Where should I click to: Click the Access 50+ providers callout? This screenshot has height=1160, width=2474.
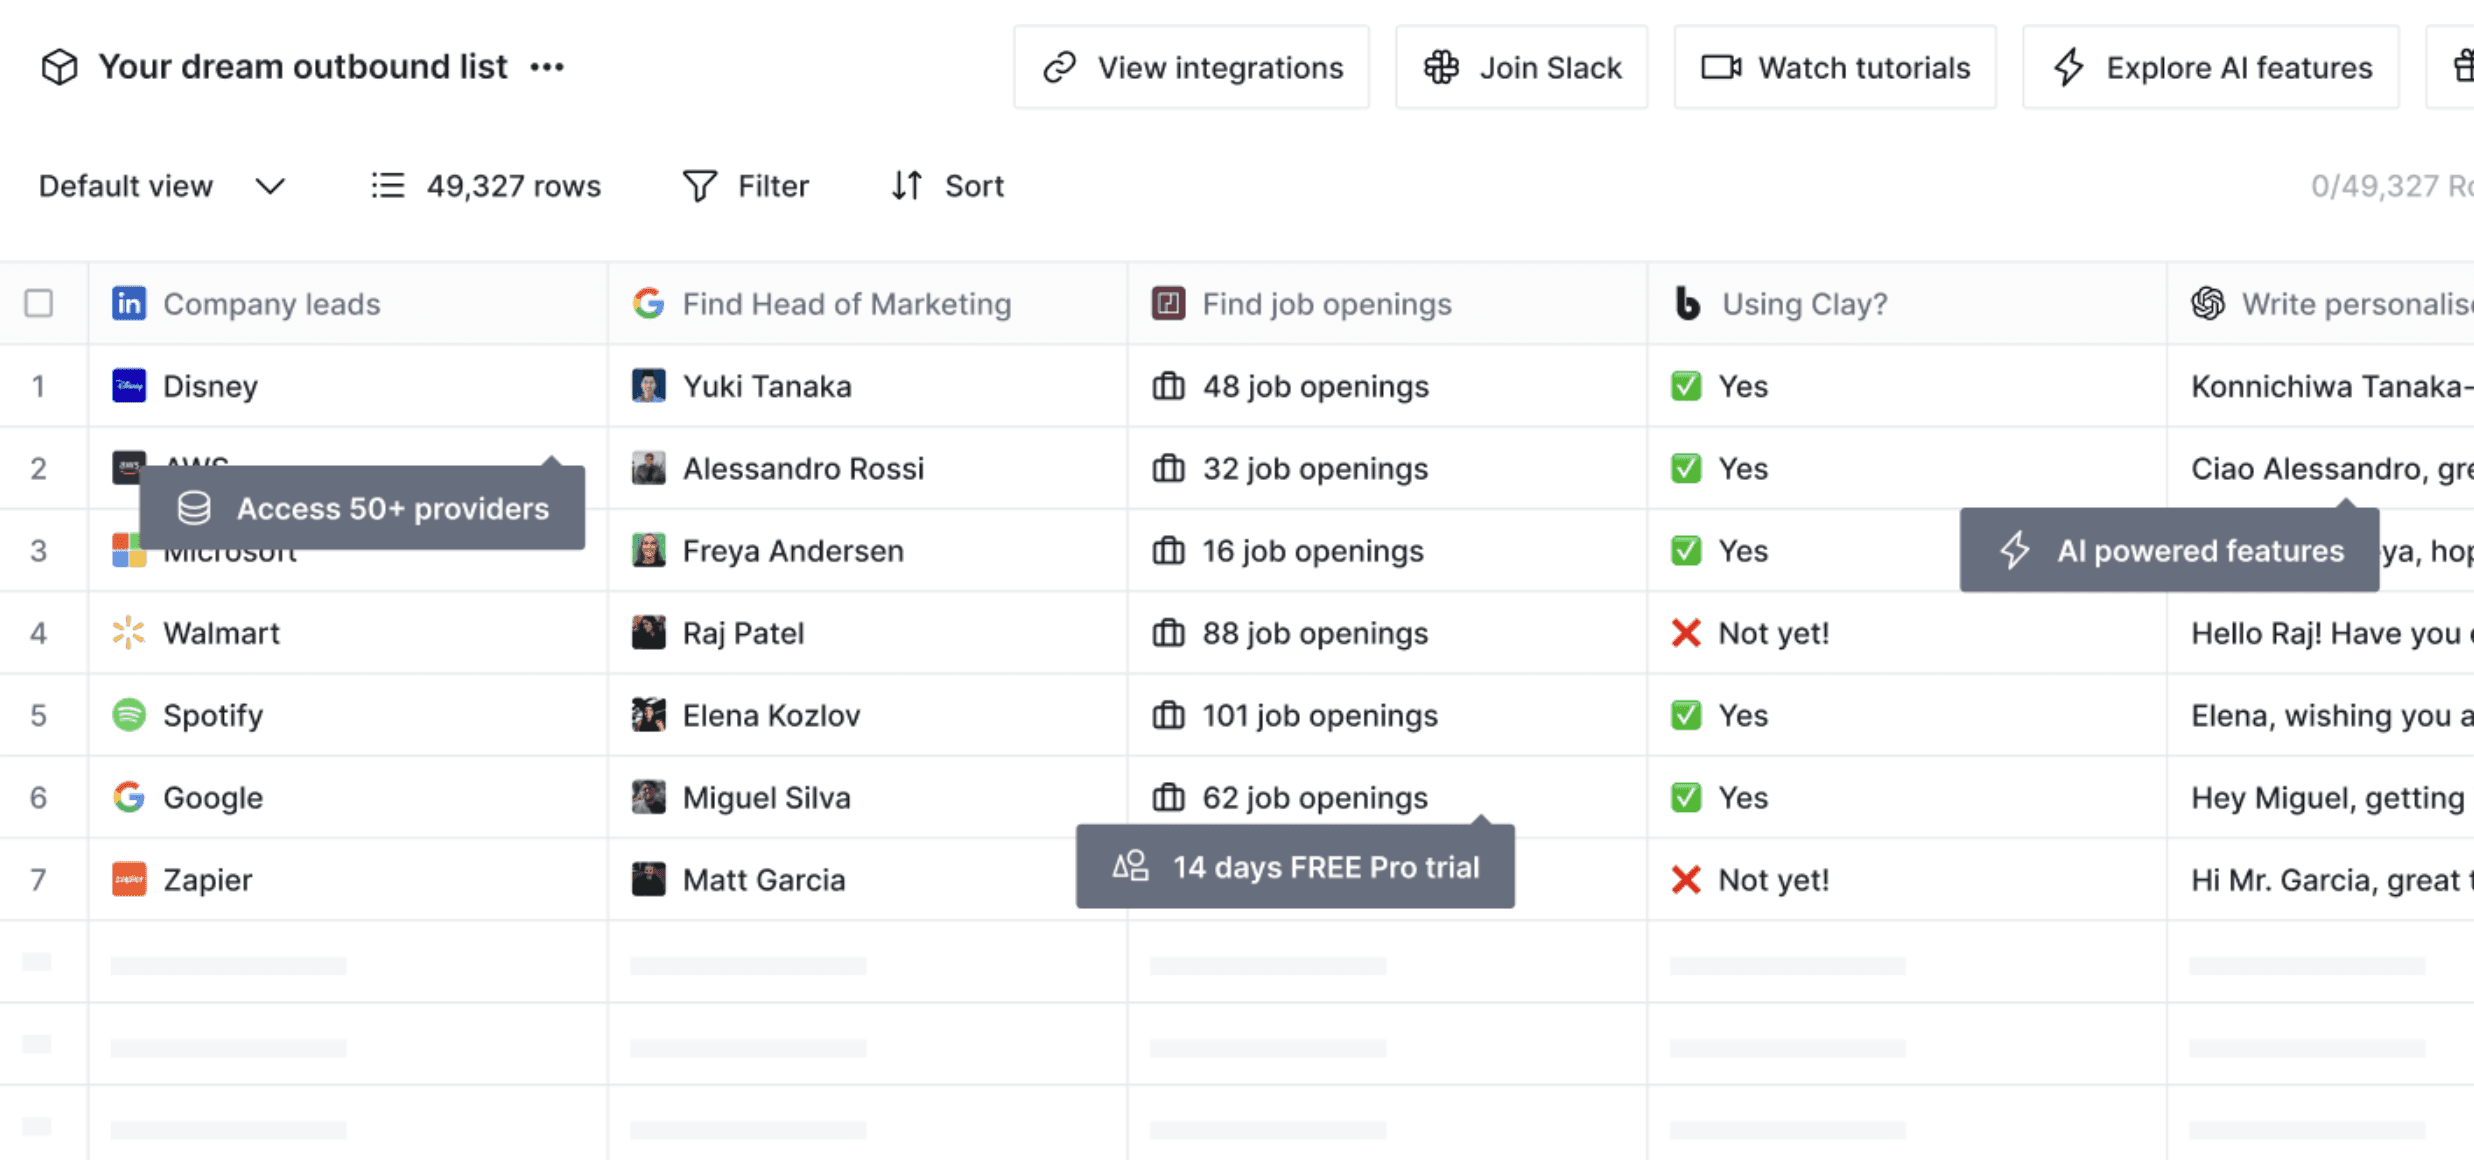pos(362,508)
